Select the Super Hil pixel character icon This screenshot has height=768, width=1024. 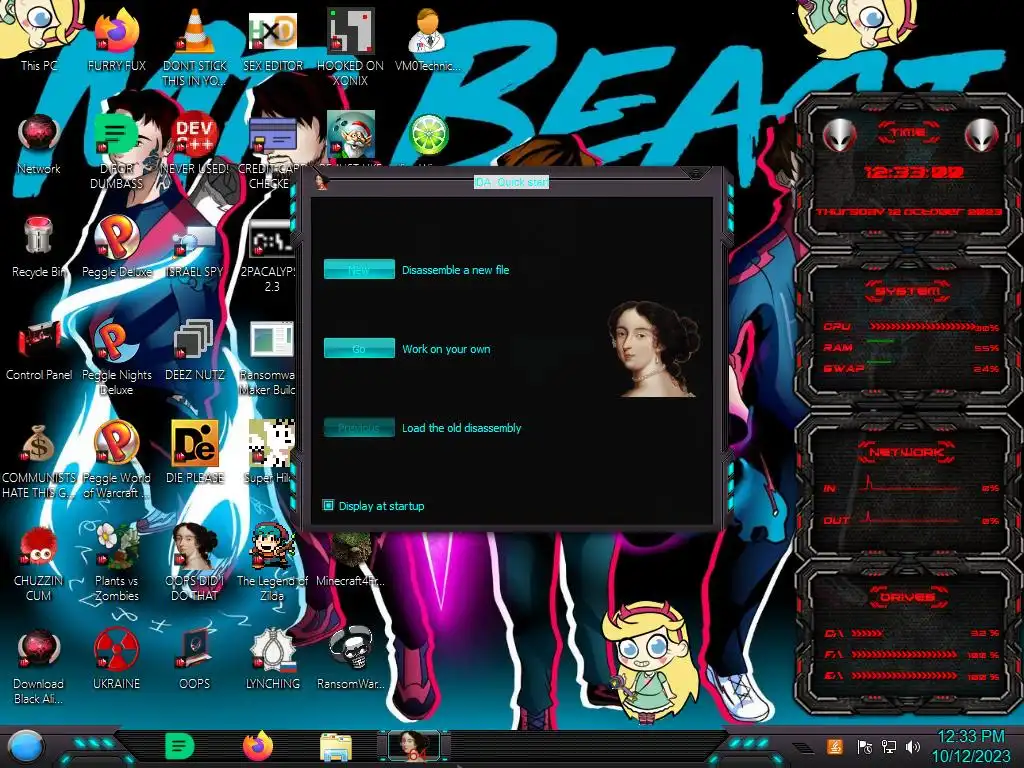tap(270, 444)
